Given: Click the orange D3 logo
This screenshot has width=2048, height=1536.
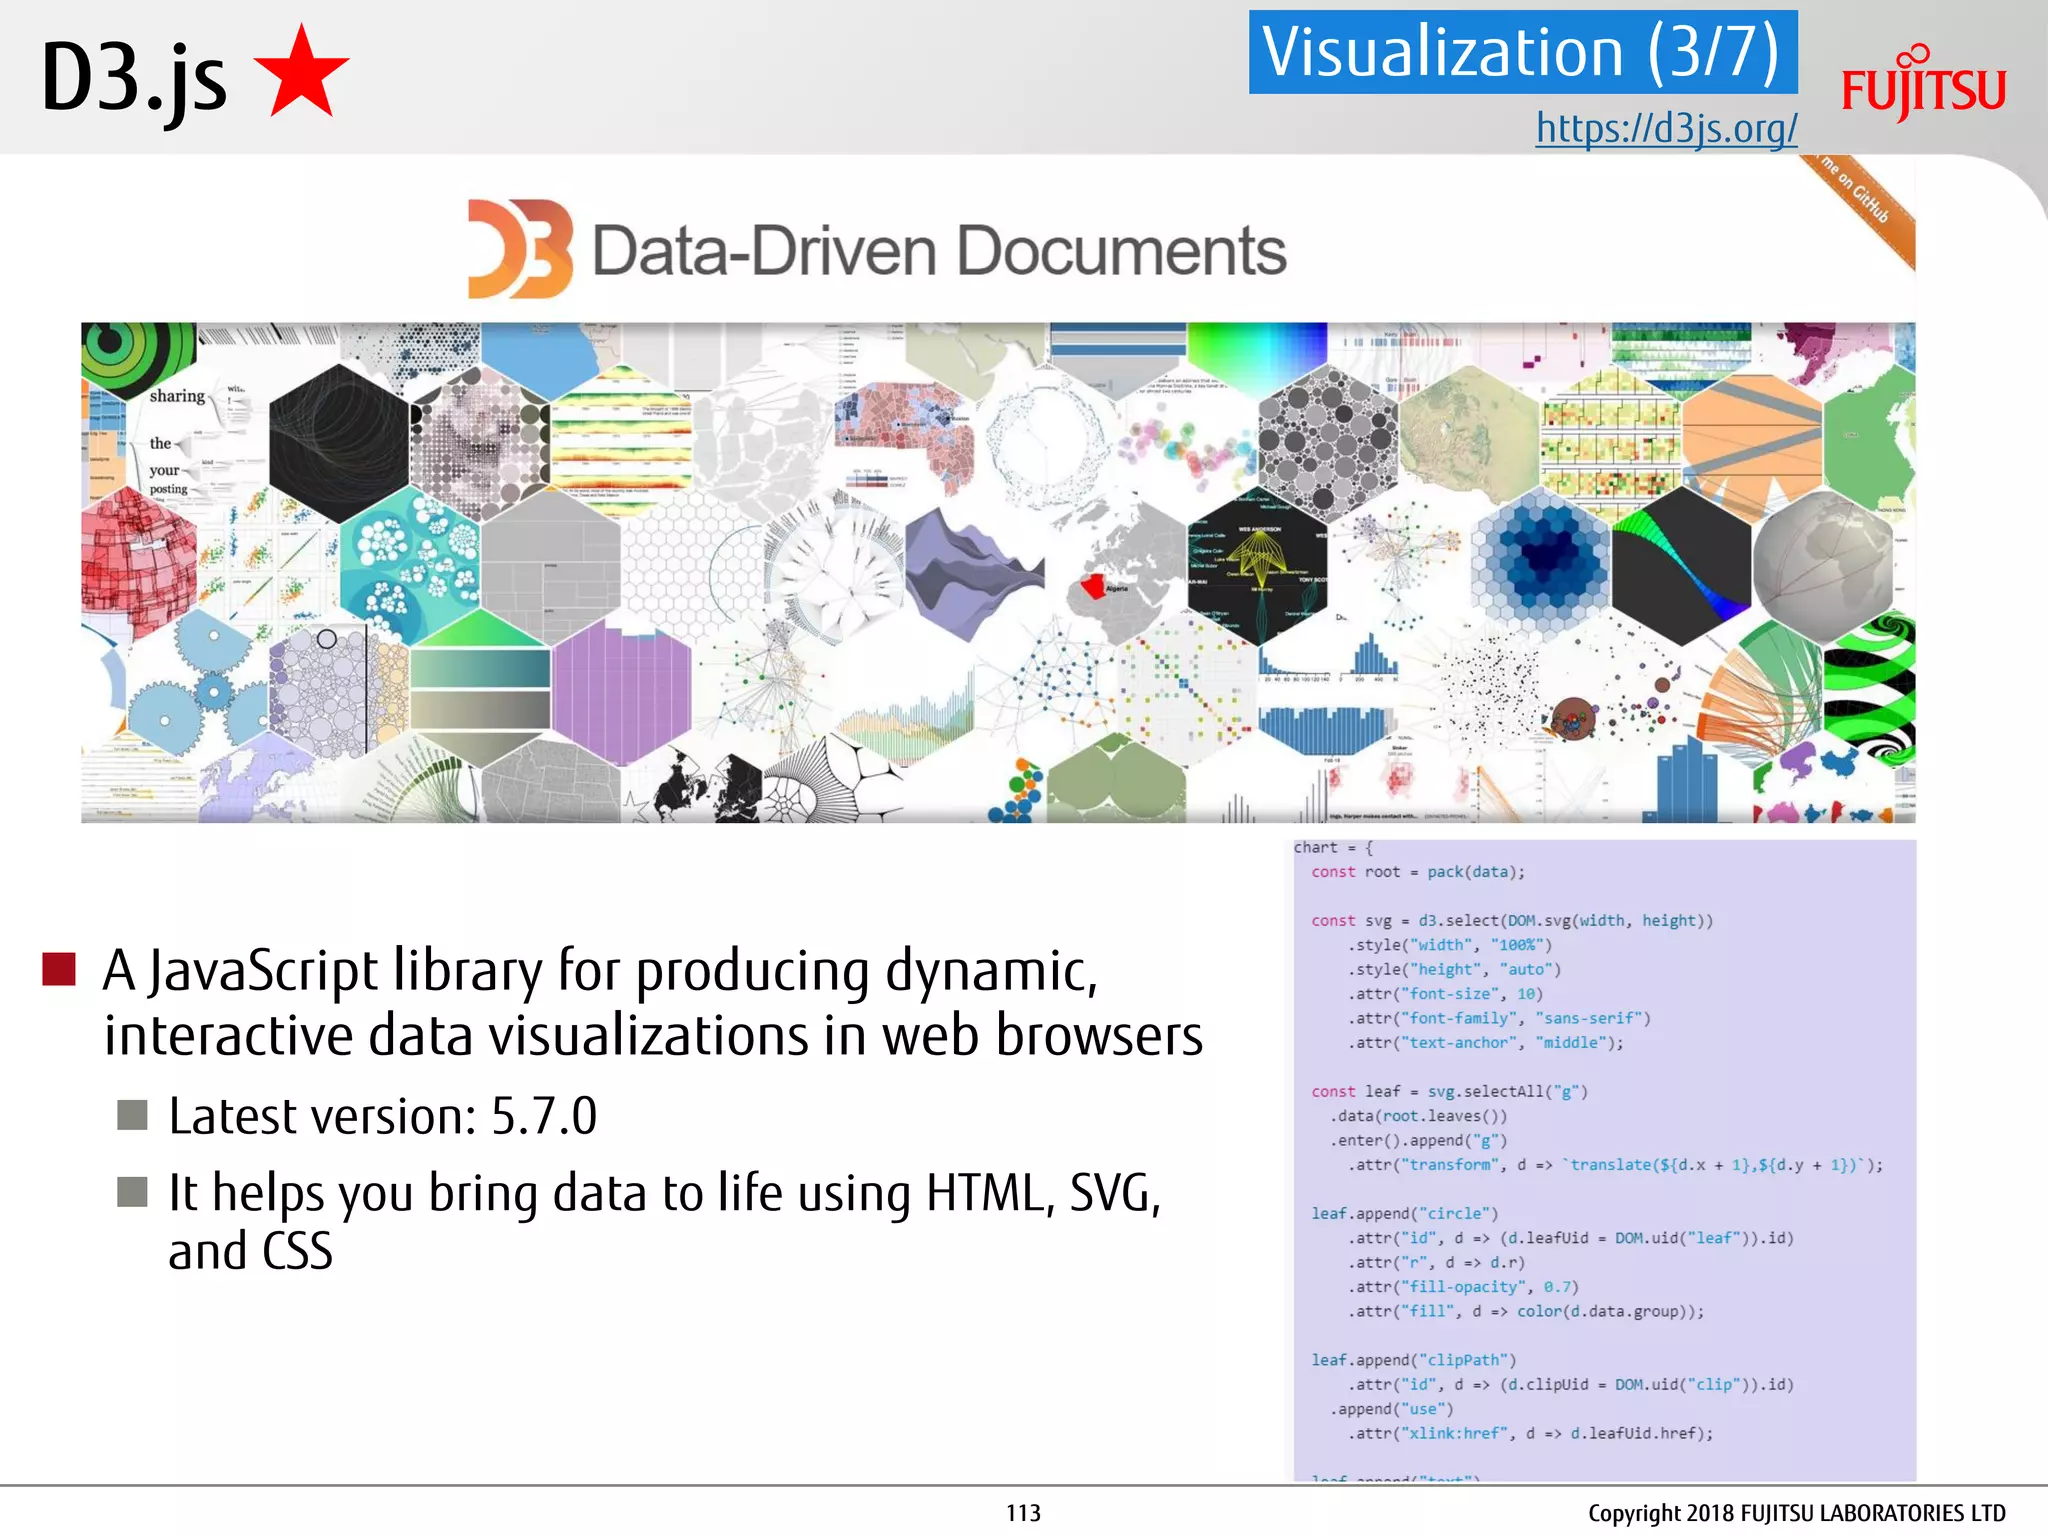Looking at the screenshot, I should click(520, 248).
